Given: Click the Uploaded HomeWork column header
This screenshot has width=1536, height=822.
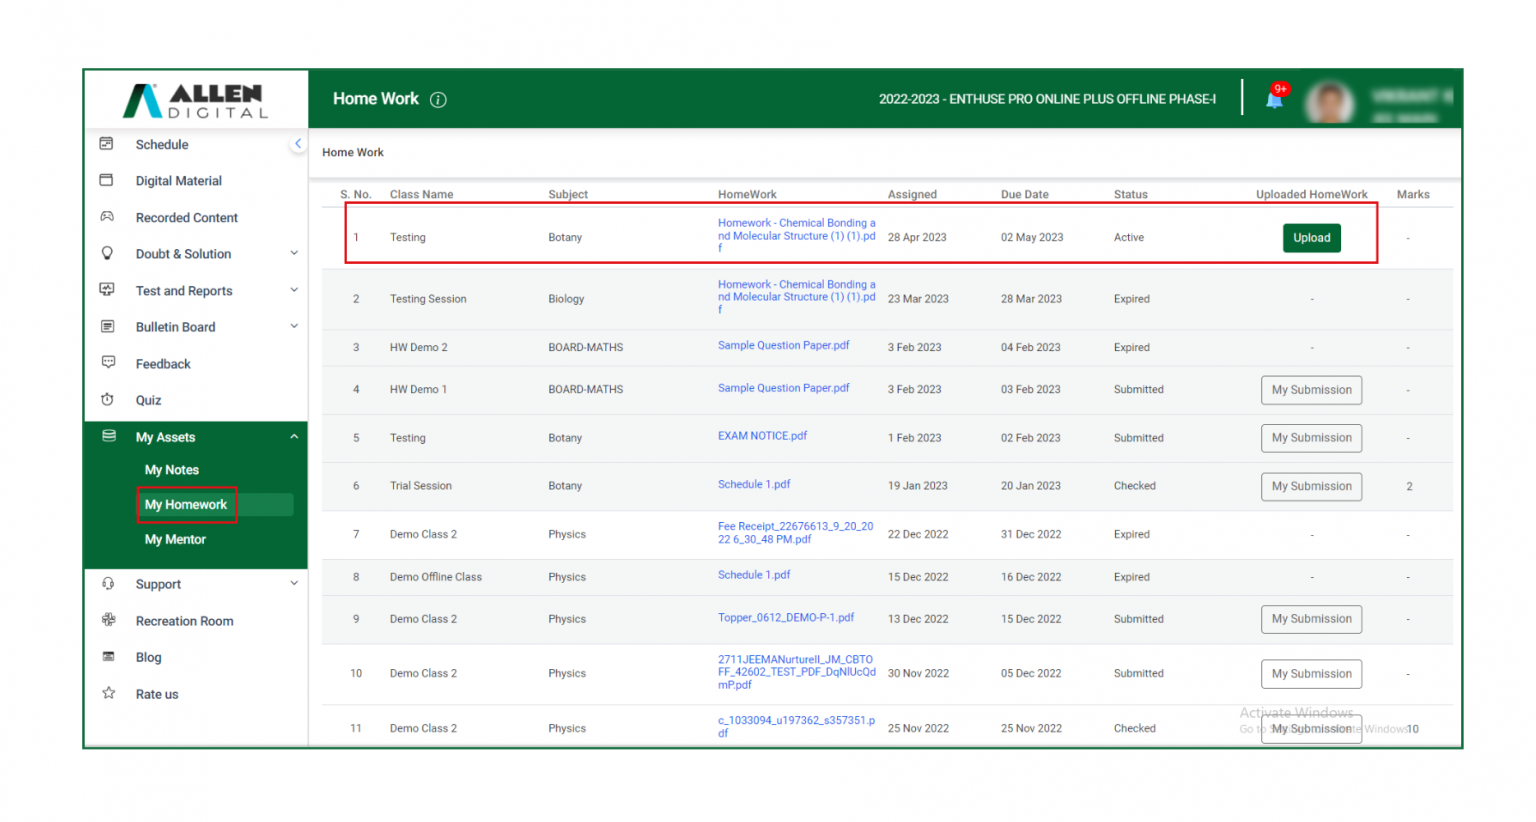Looking at the screenshot, I should pos(1311,194).
